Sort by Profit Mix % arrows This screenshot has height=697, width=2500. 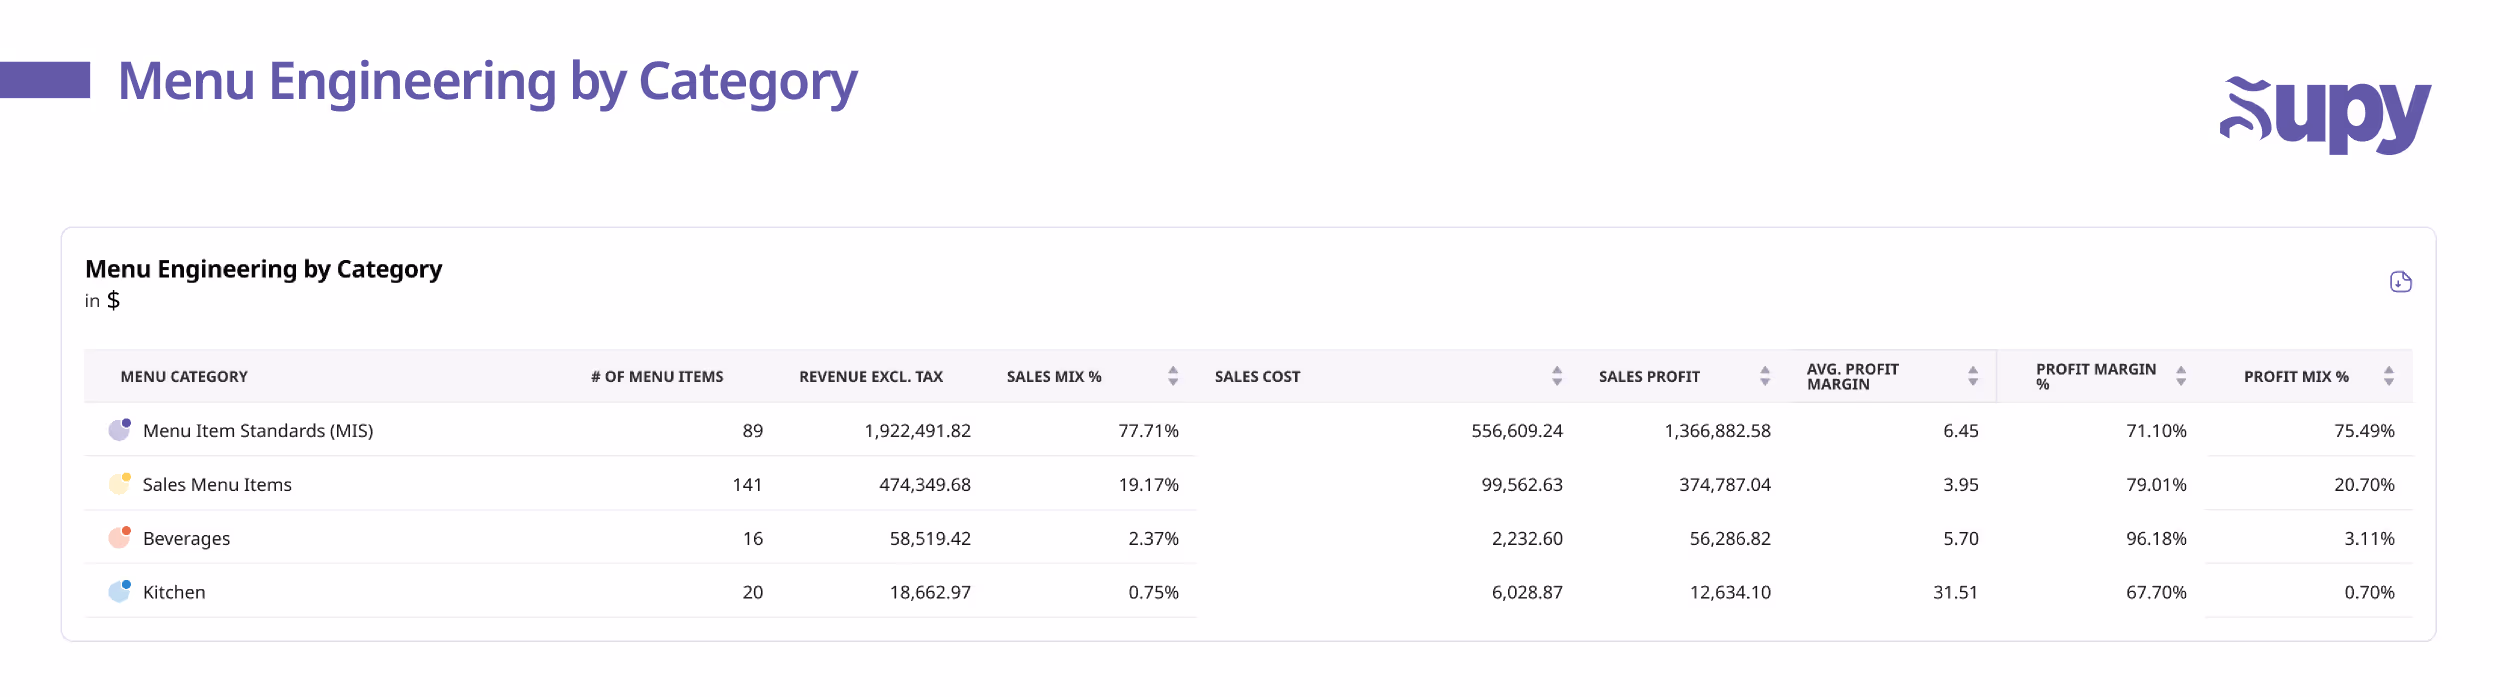(x=2389, y=376)
